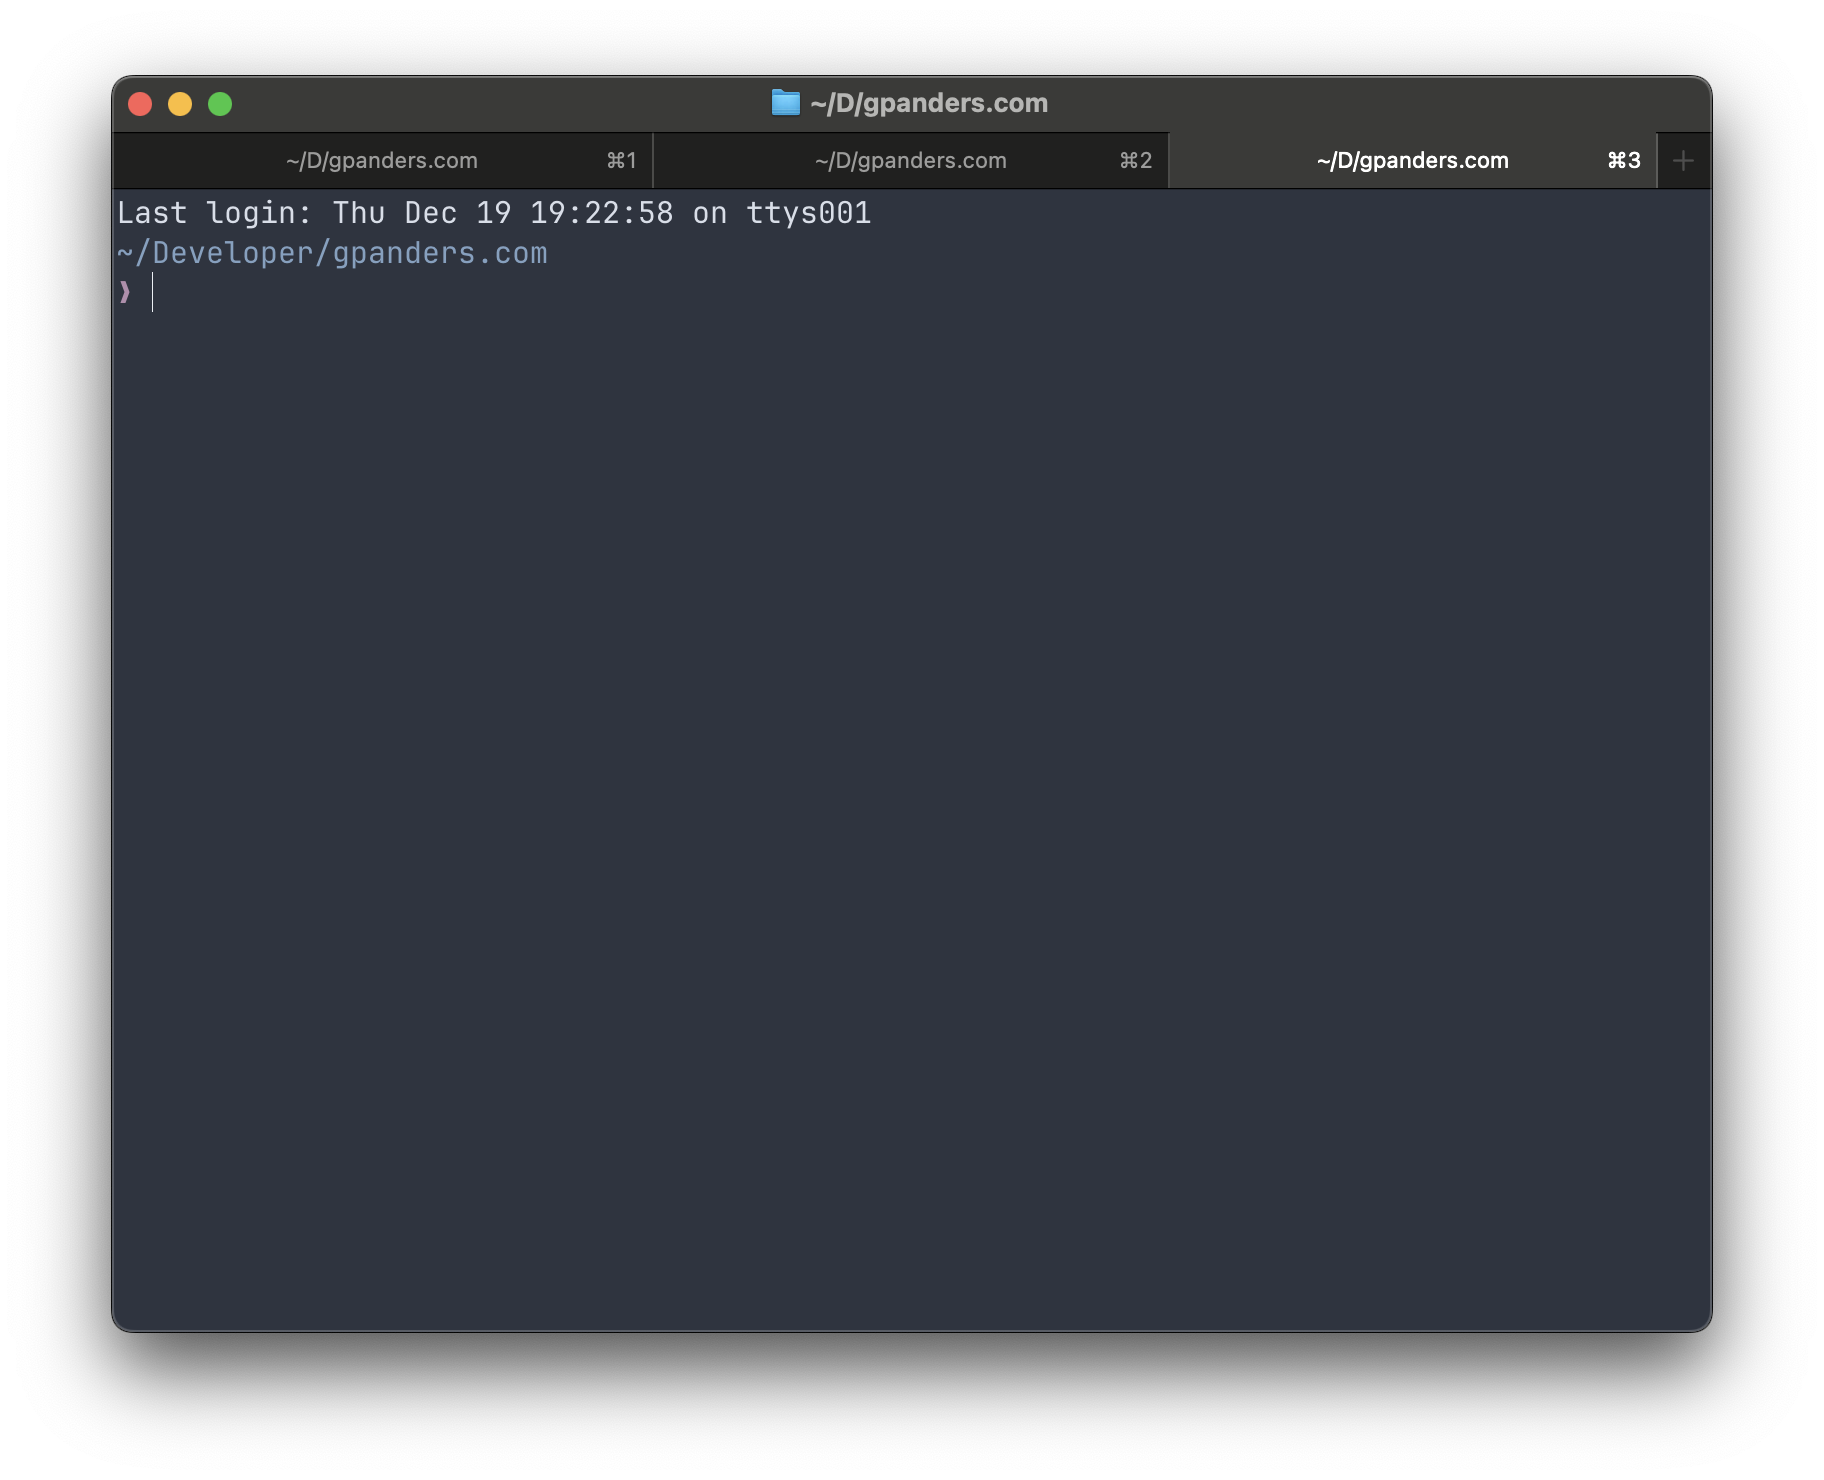Click the 19:22:58 timestamp in the login line

point(601,213)
